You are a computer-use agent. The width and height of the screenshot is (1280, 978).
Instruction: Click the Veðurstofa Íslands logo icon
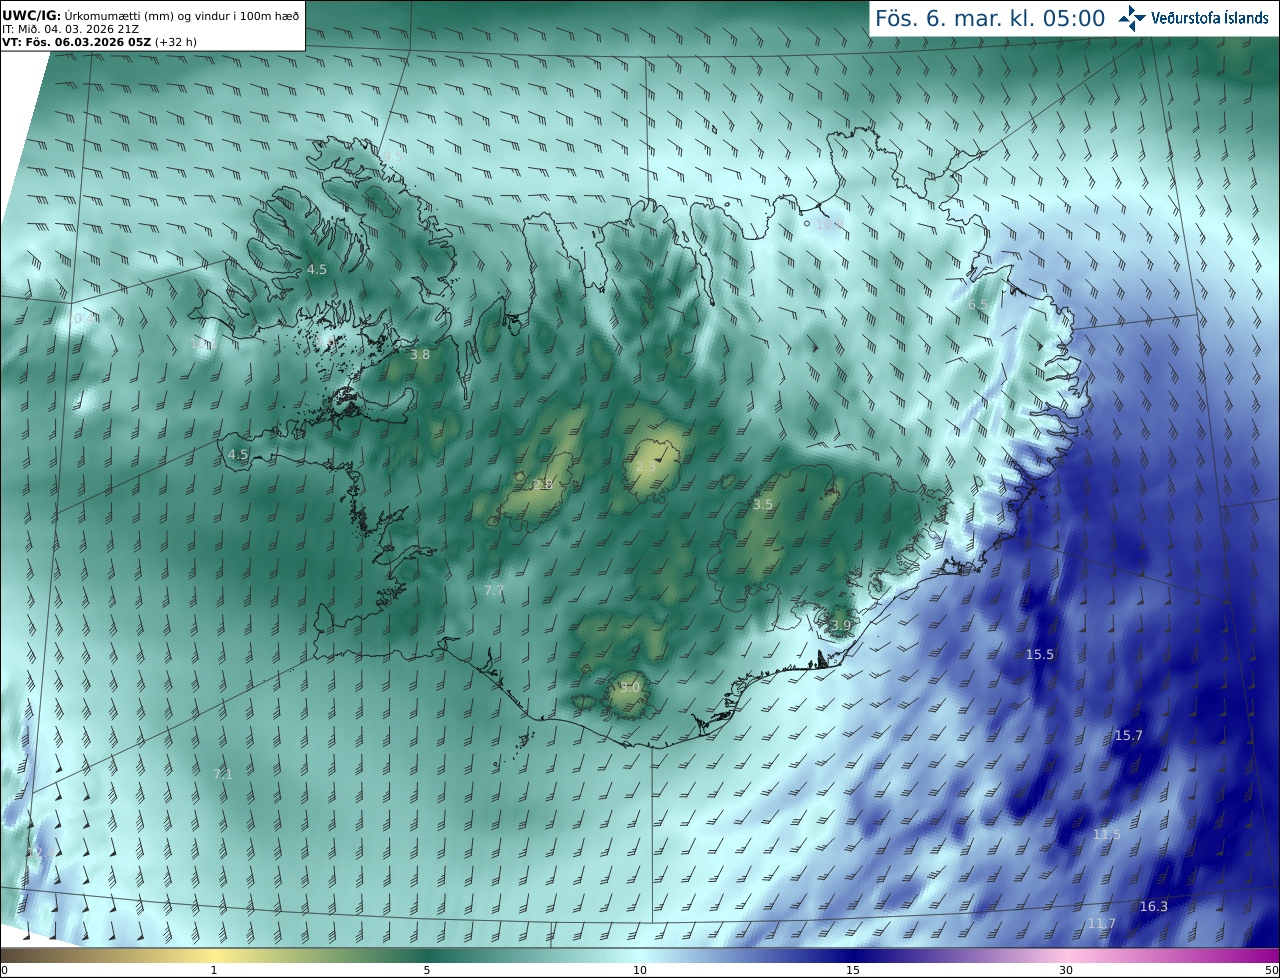1132,18
